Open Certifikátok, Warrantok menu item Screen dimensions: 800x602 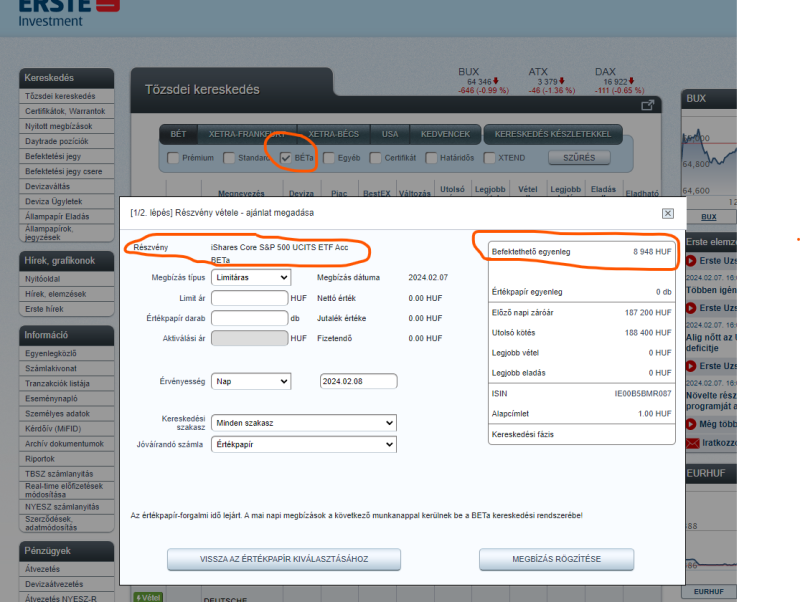pos(66,111)
